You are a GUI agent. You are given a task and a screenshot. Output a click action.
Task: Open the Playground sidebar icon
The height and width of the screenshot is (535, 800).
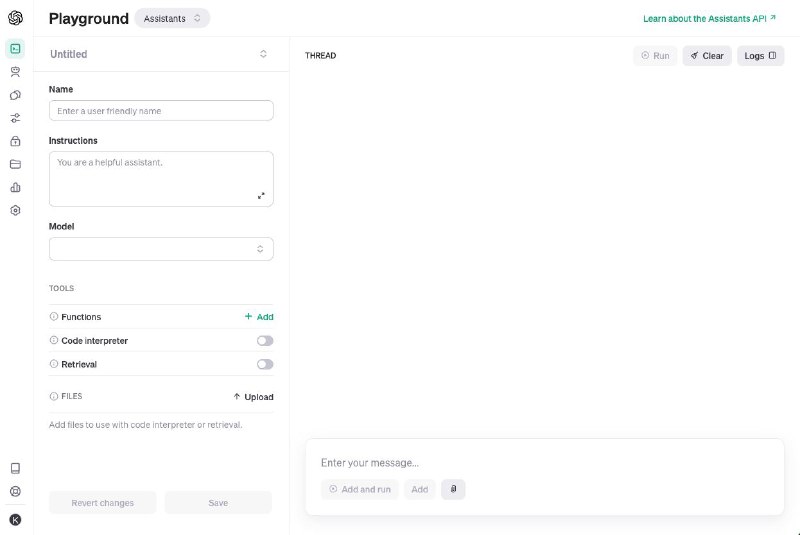[x=15, y=49]
